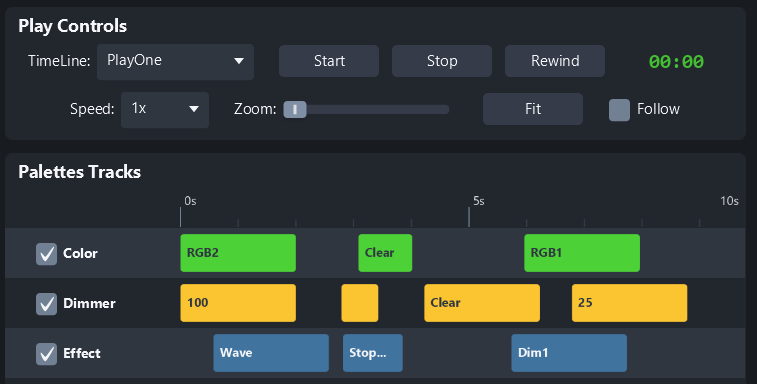Open the TimeLine PlayOne dropdown
Viewport: 757px width, 384px height.
click(175, 61)
